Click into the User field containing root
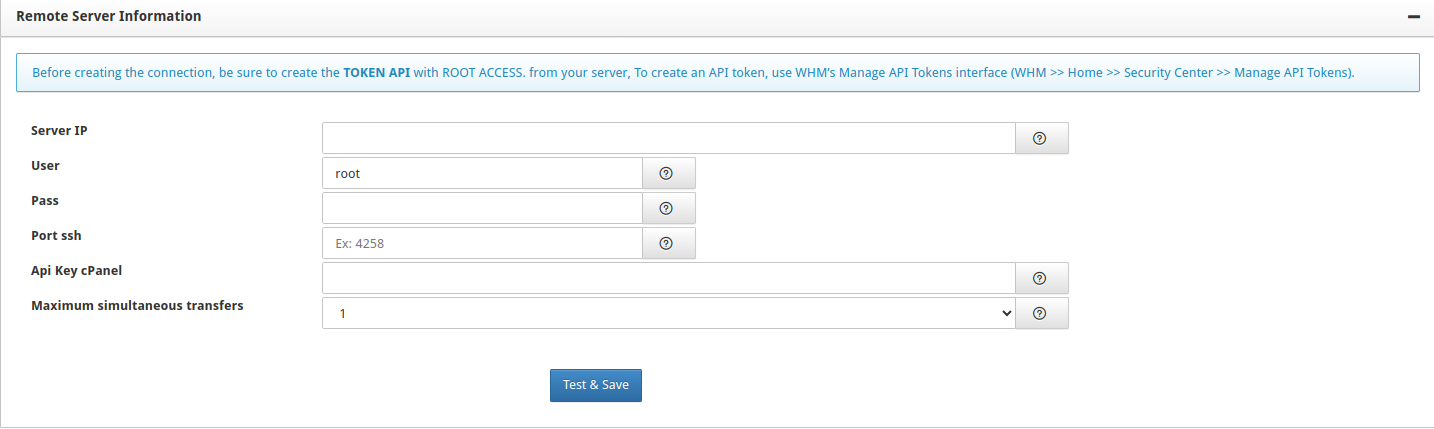Image resolution: width=1434 pixels, height=429 pixels. click(x=481, y=173)
